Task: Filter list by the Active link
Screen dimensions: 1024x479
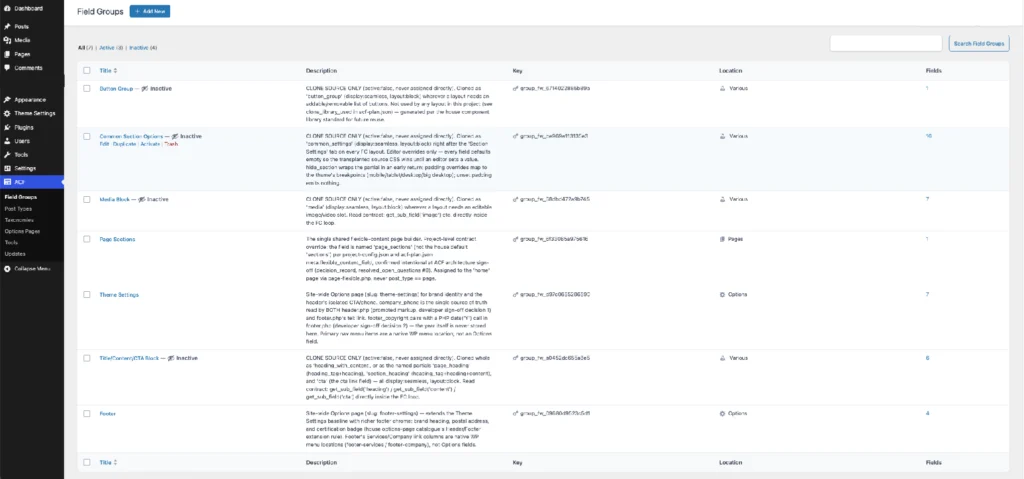Action: pos(106,48)
